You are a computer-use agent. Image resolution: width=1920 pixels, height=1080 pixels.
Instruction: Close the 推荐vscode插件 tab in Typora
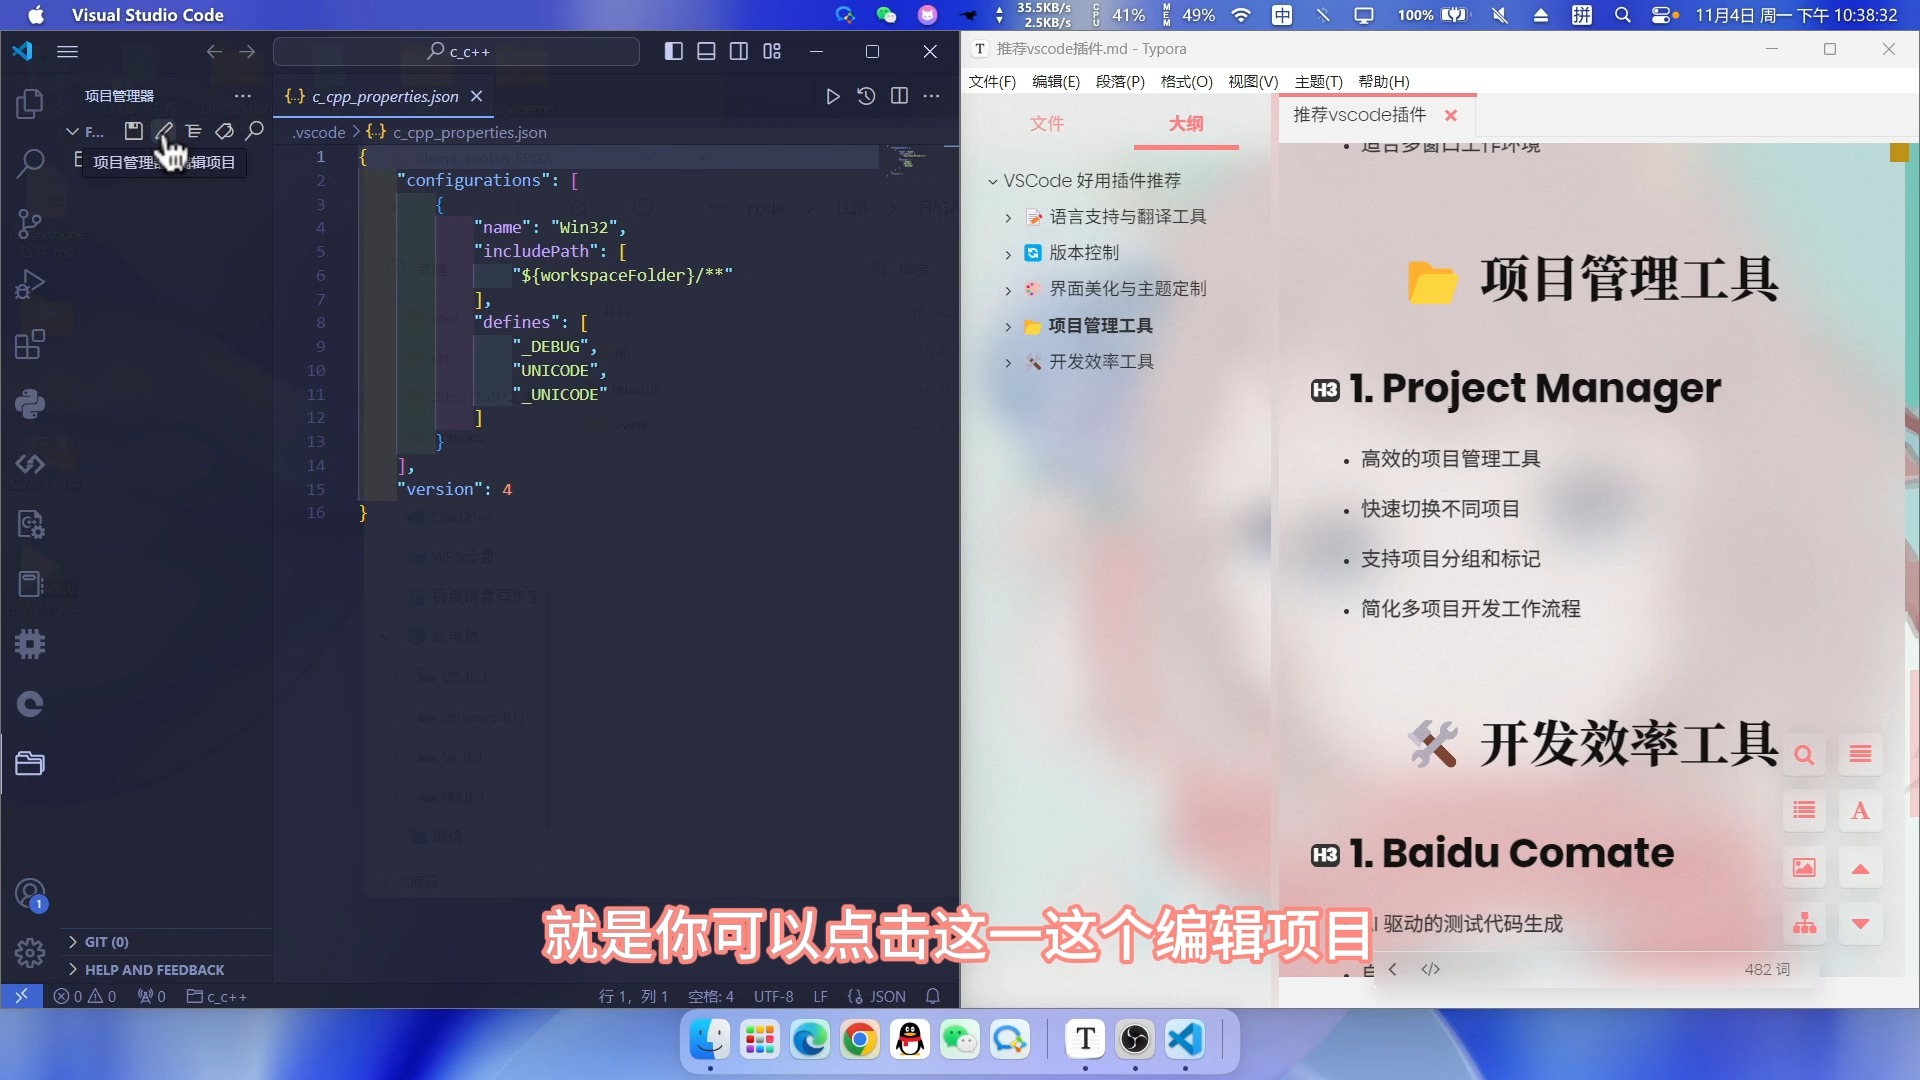1451,115
